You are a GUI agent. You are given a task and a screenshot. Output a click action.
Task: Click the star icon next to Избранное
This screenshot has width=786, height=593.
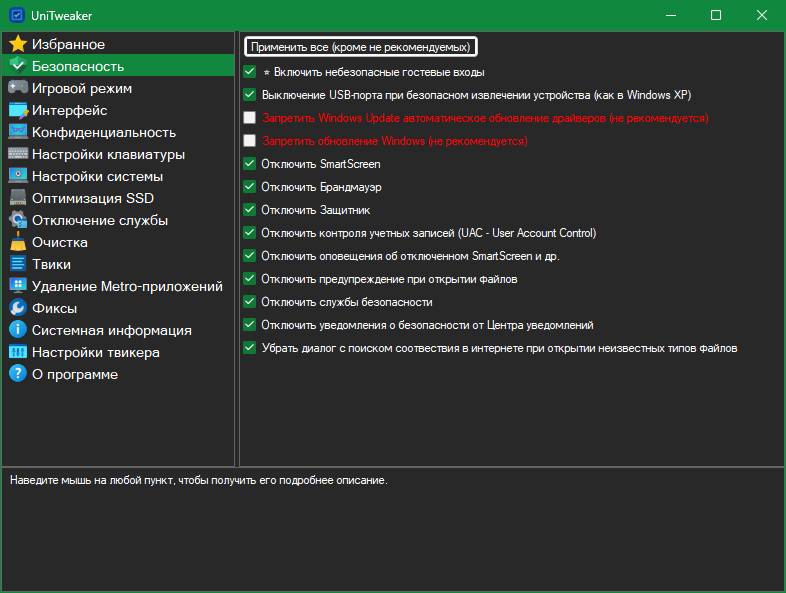[x=17, y=44]
